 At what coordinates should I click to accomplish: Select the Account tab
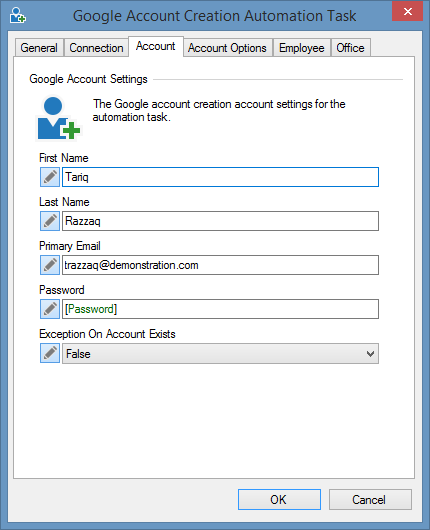click(156, 46)
